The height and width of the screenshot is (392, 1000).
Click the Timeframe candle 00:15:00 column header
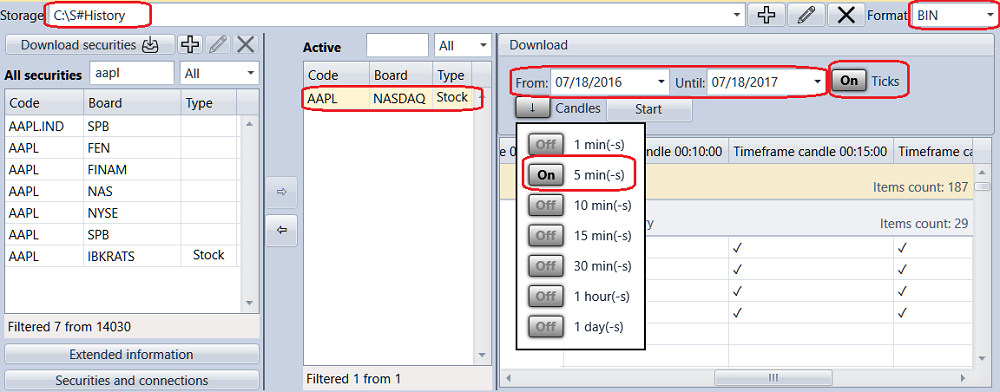pyautogui.click(x=811, y=152)
